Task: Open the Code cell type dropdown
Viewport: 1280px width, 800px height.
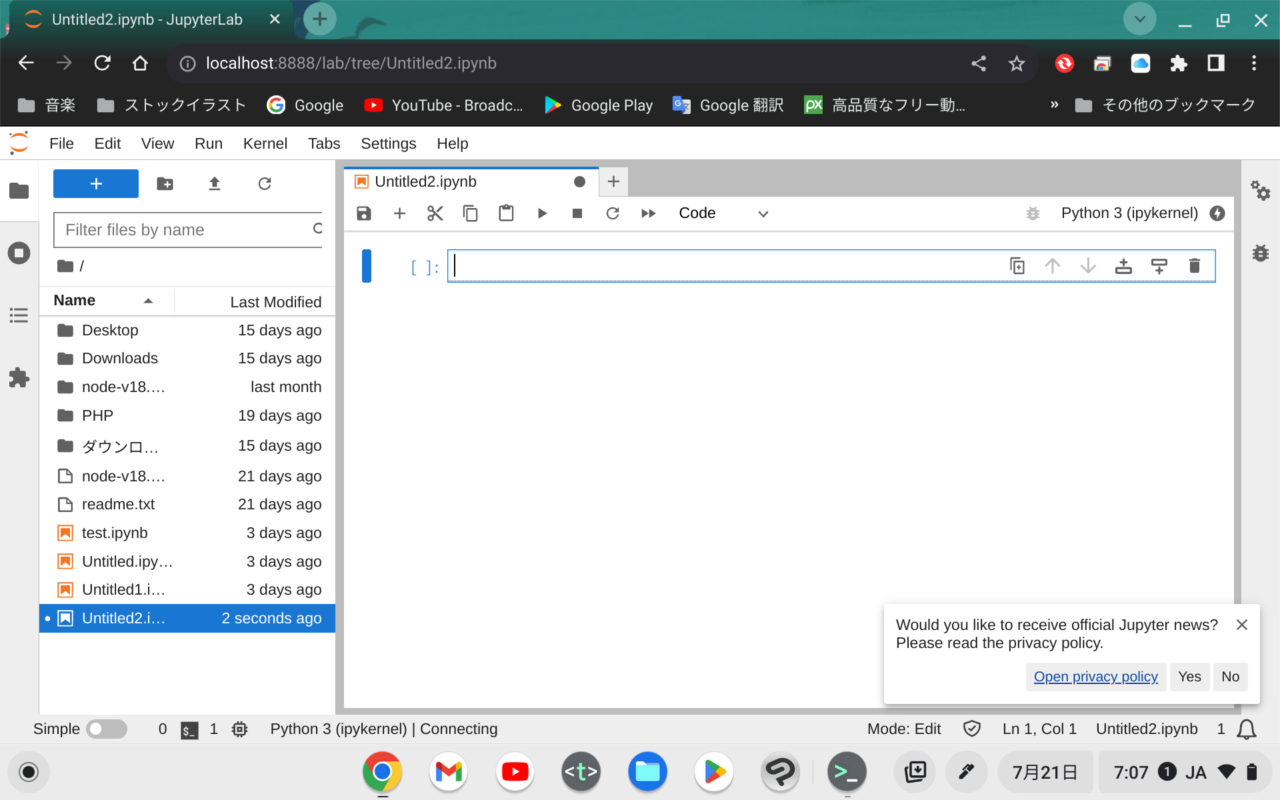Action: (722, 213)
